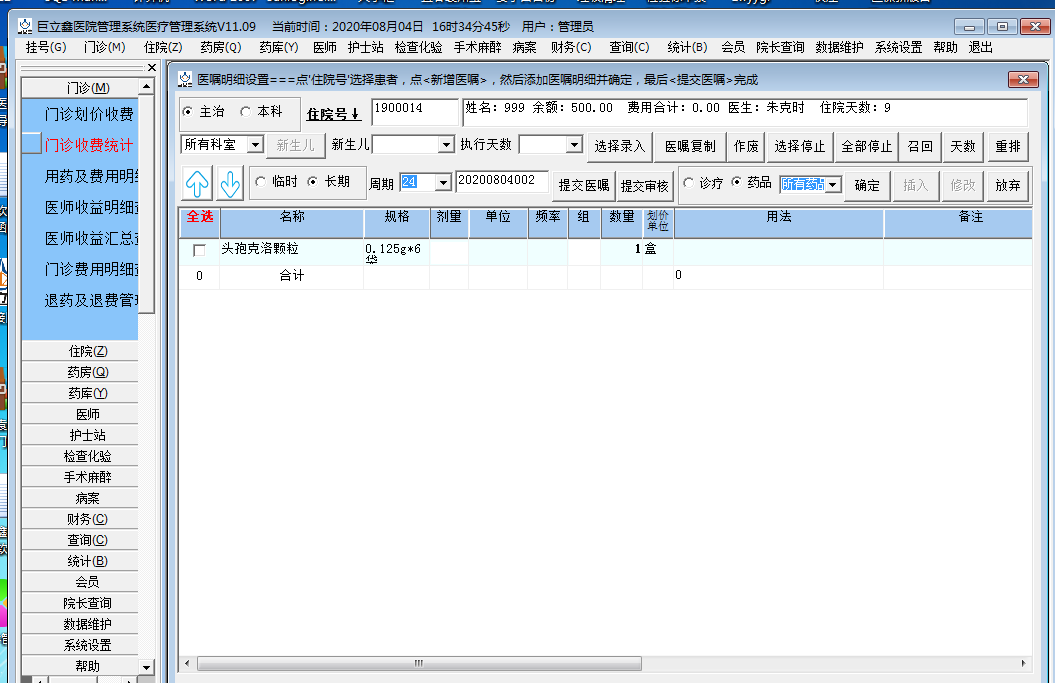Move the order up with the blue up arrow

[196, 183]
